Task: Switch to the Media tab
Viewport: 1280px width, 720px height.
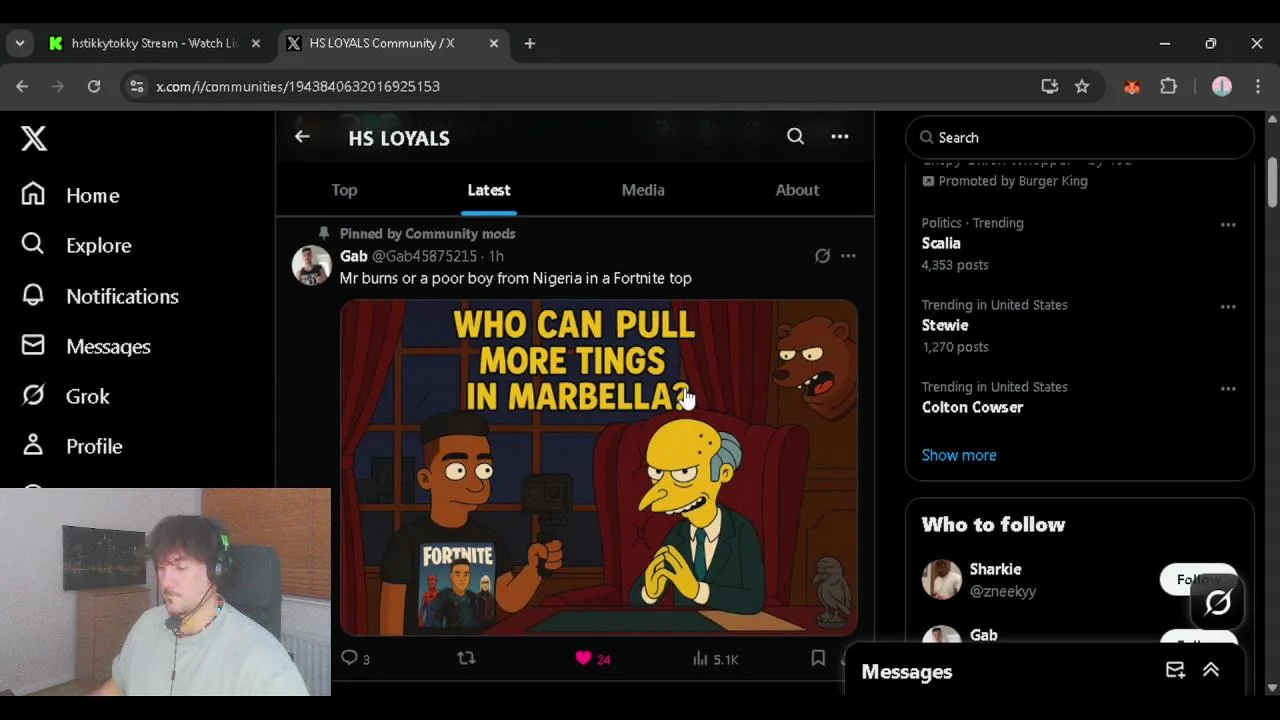Action: point(643,190)
